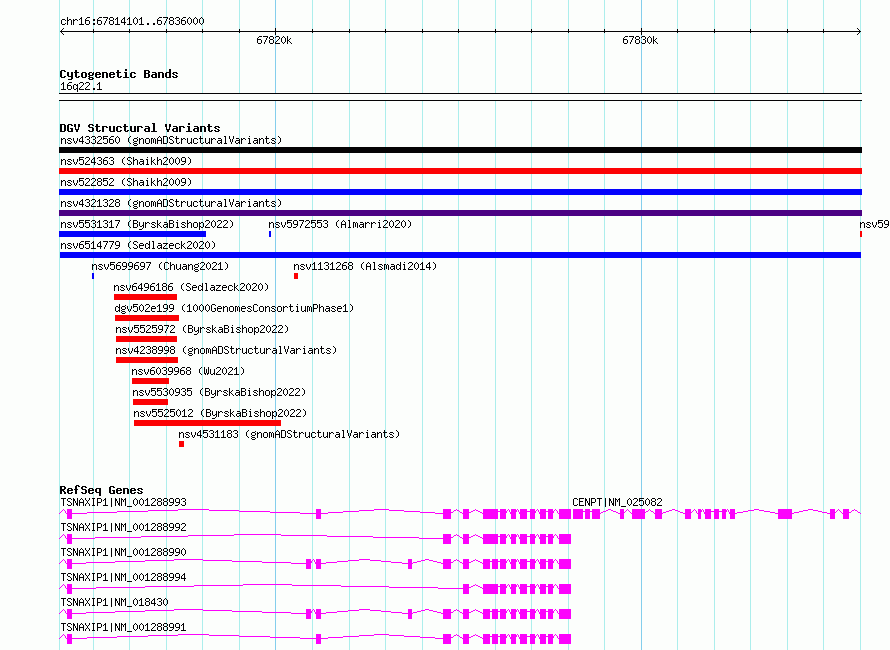890x650 pixels.
Task: Click the last exon of TSNAXIP1 NM_018430
Action: pyautogui.click(x=565, y=614)
